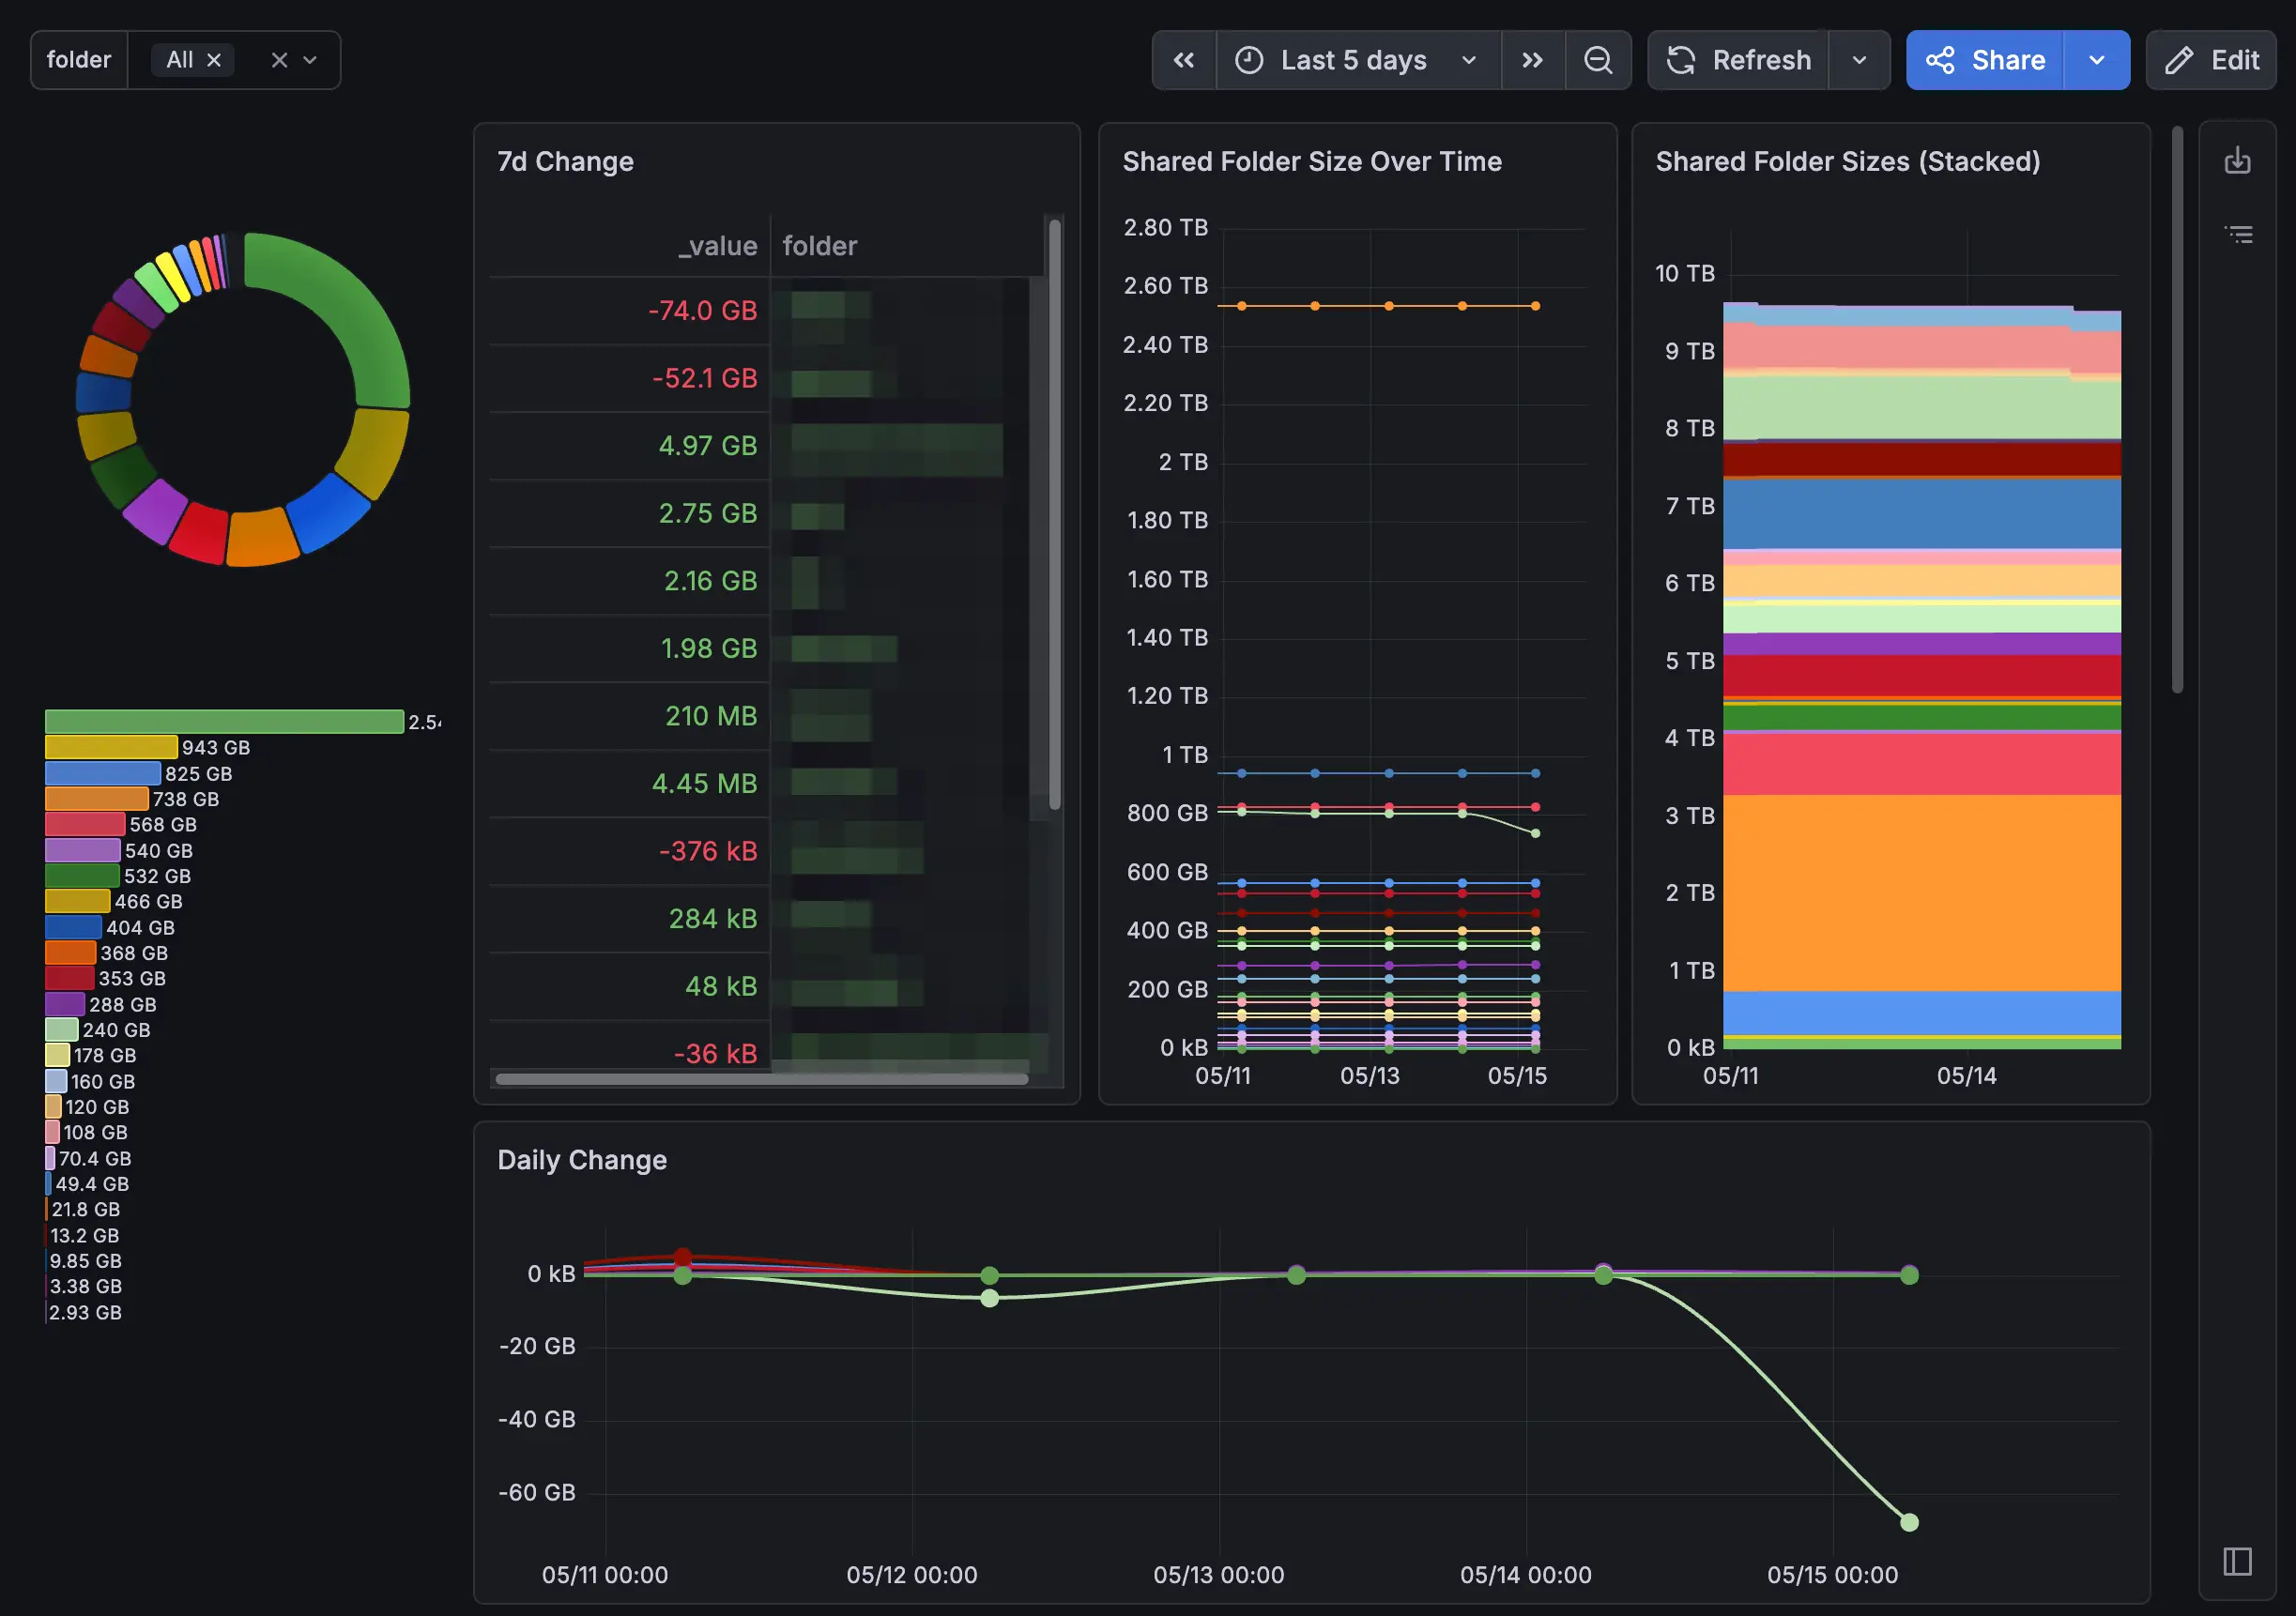Click the 120 GB bar gauge value
Image resolution: width=2296 pixels, height=1616 pixels.
(97, 1107)
